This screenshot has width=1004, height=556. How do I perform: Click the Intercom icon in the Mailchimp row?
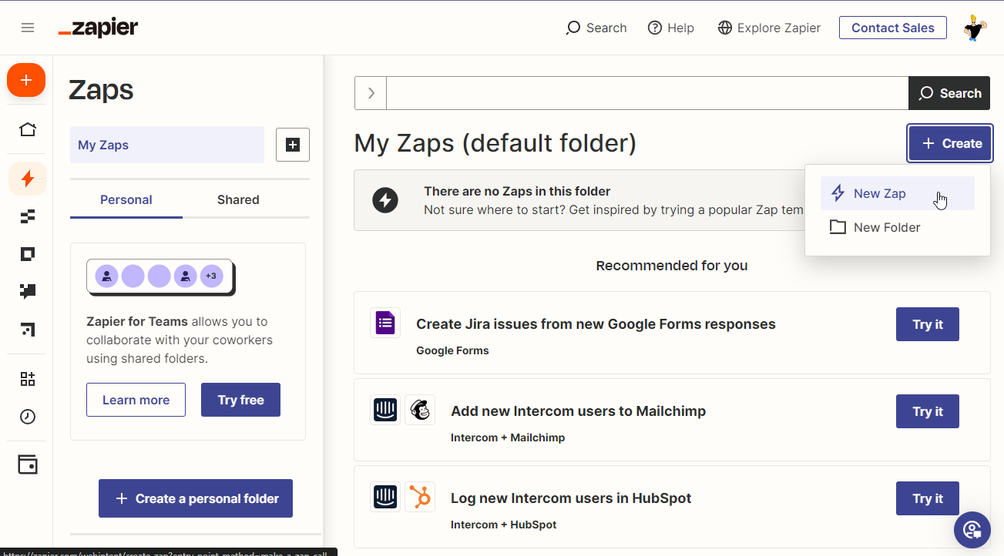click(x=385, y=410)
